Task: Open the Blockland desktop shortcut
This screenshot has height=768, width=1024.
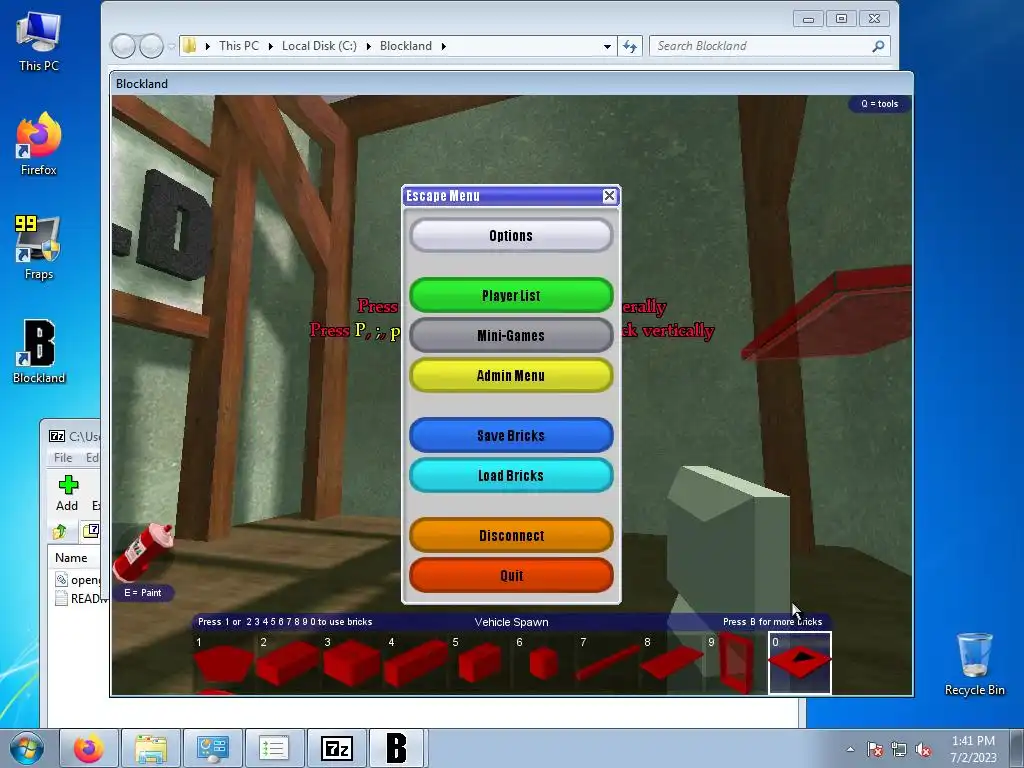Action: [x=39, y=352]
